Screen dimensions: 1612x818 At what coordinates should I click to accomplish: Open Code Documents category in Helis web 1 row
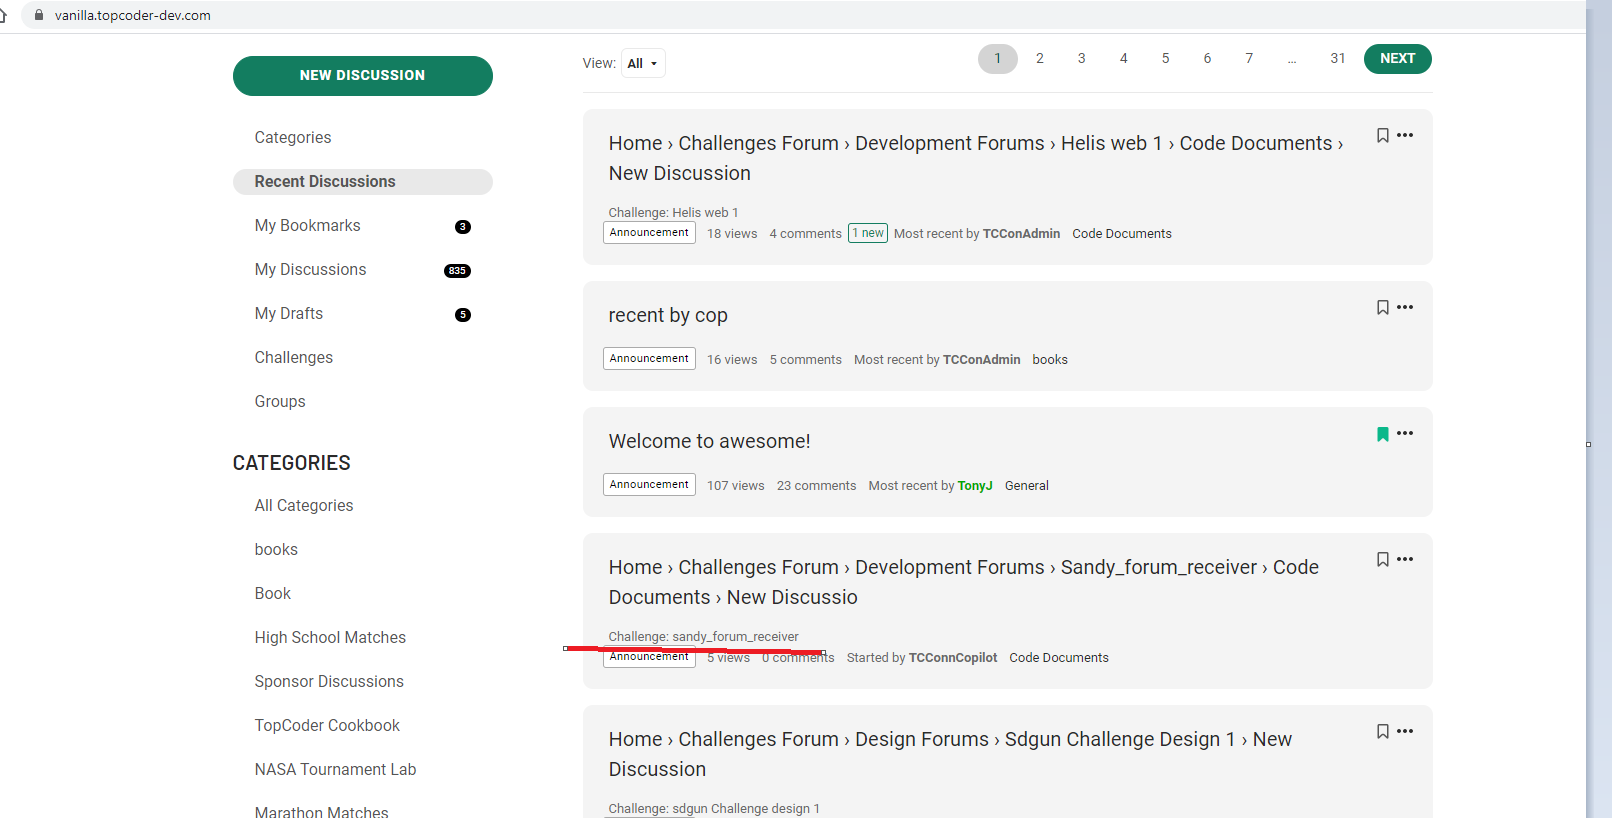click(x=1122, y=233)
